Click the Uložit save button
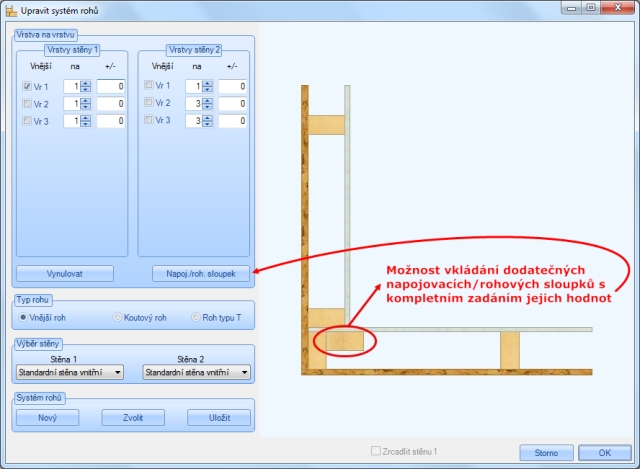 pos(219,418)
